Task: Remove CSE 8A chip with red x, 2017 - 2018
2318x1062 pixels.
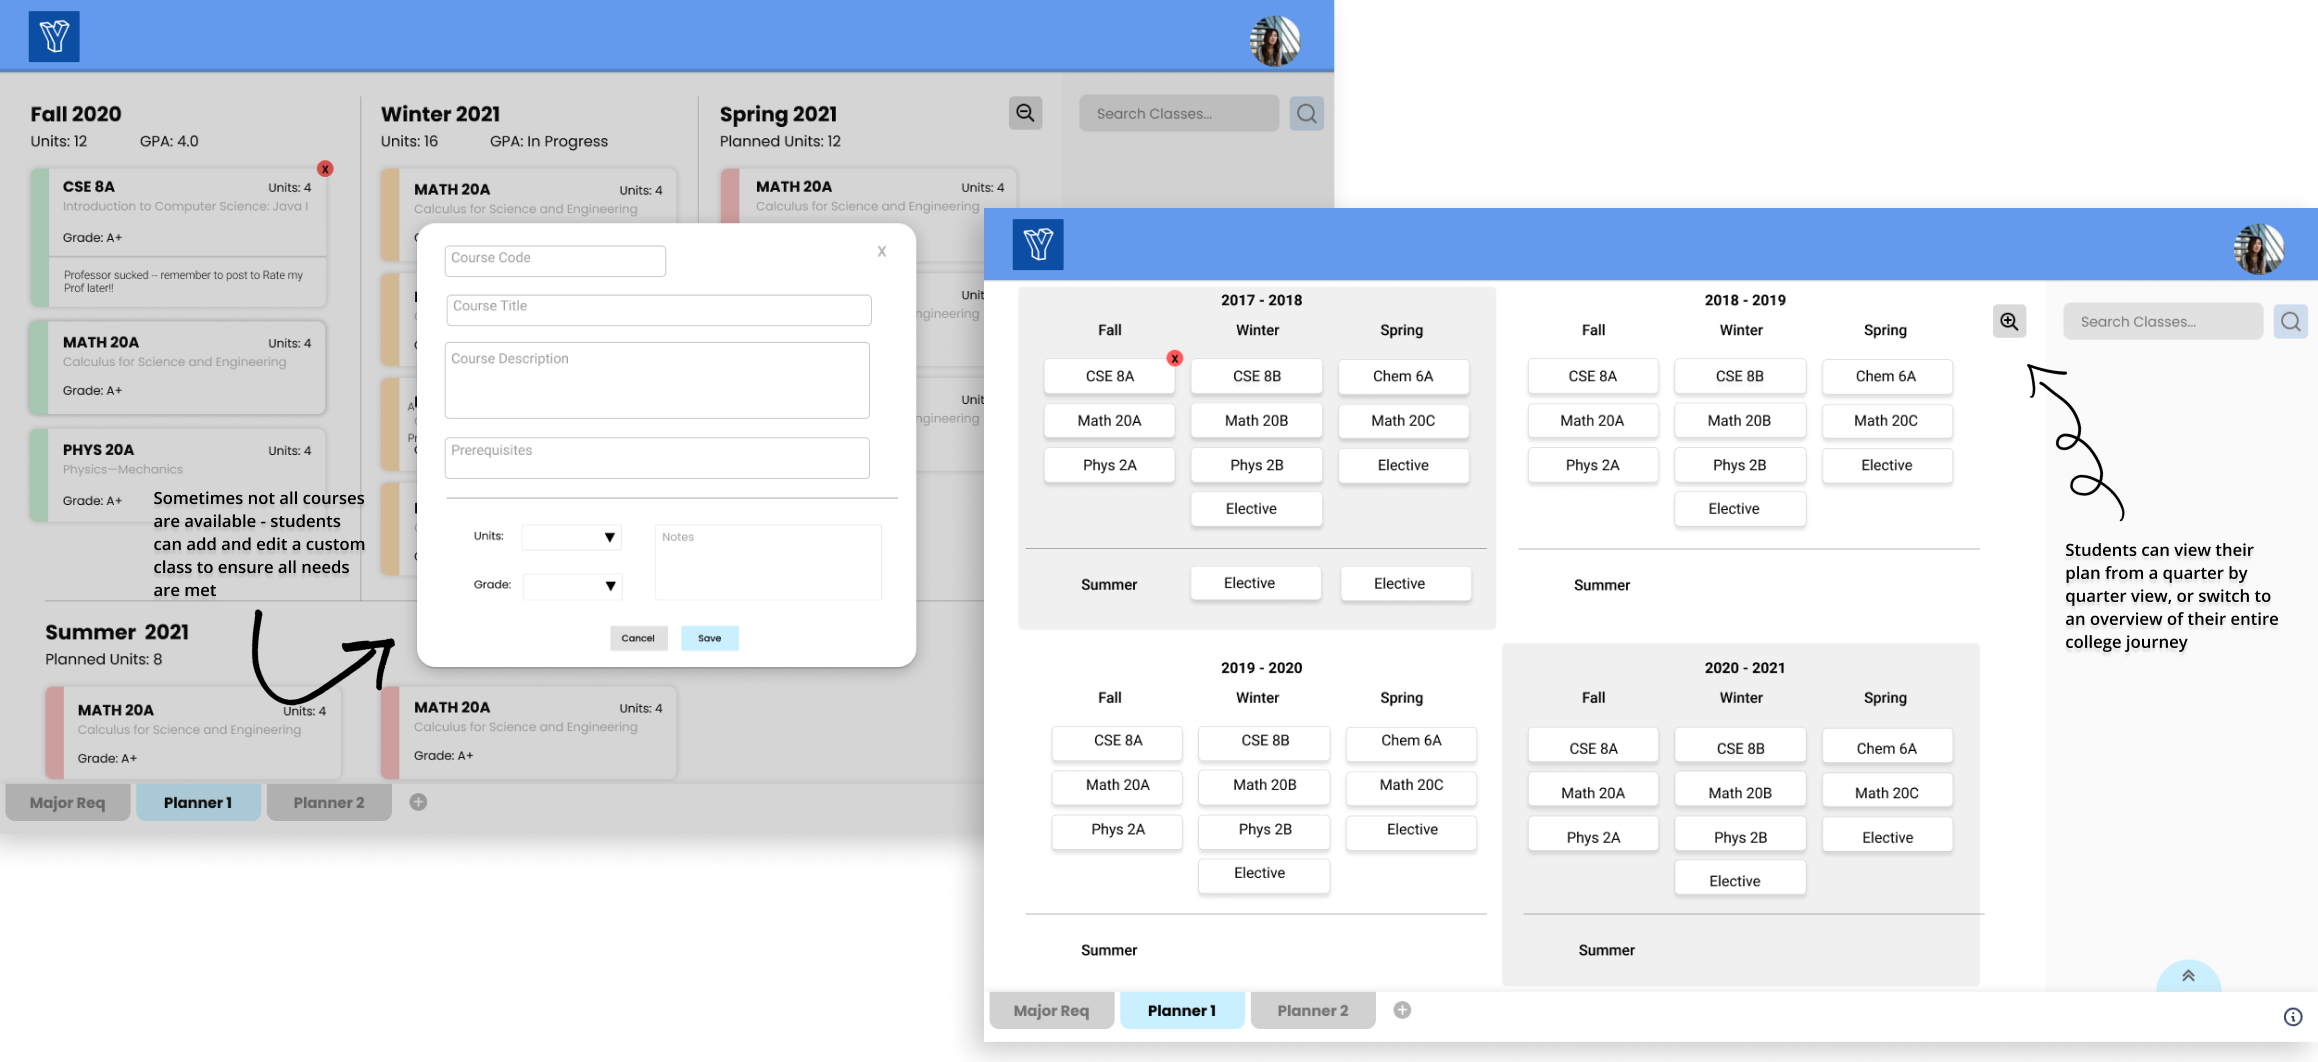Action: pos(1175,358)
